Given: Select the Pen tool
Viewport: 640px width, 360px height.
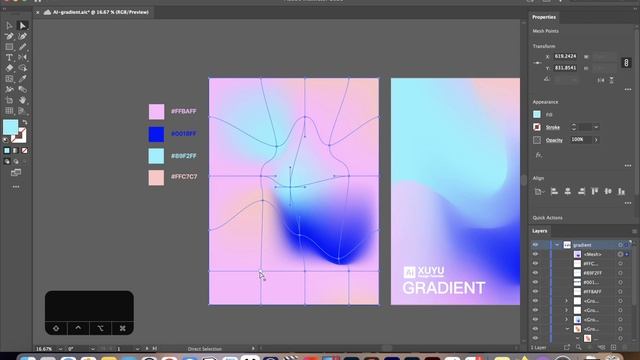Looking at the screenshot, I should click(9, 36).
